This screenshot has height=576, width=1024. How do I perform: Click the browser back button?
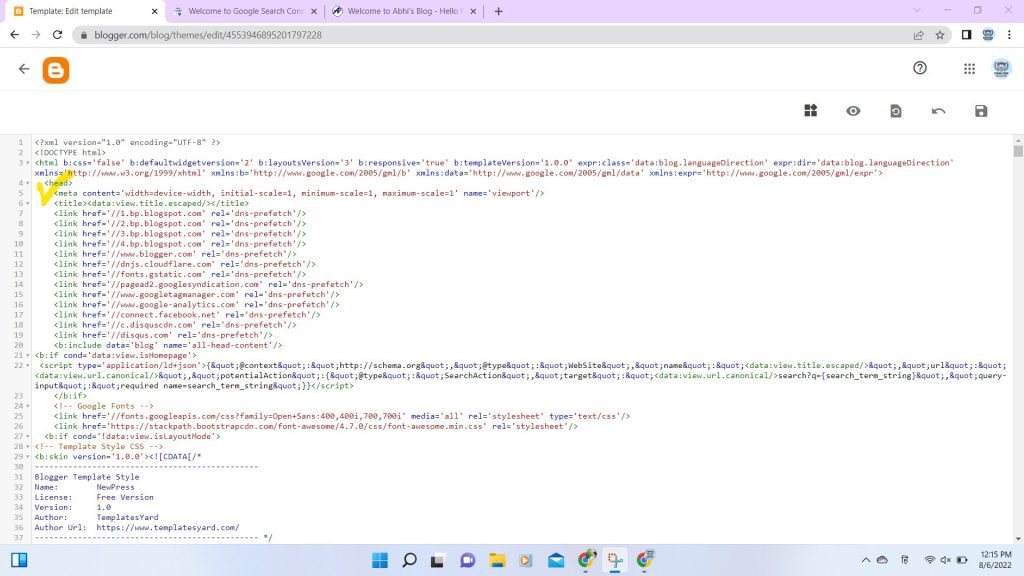tap(14, 35)
